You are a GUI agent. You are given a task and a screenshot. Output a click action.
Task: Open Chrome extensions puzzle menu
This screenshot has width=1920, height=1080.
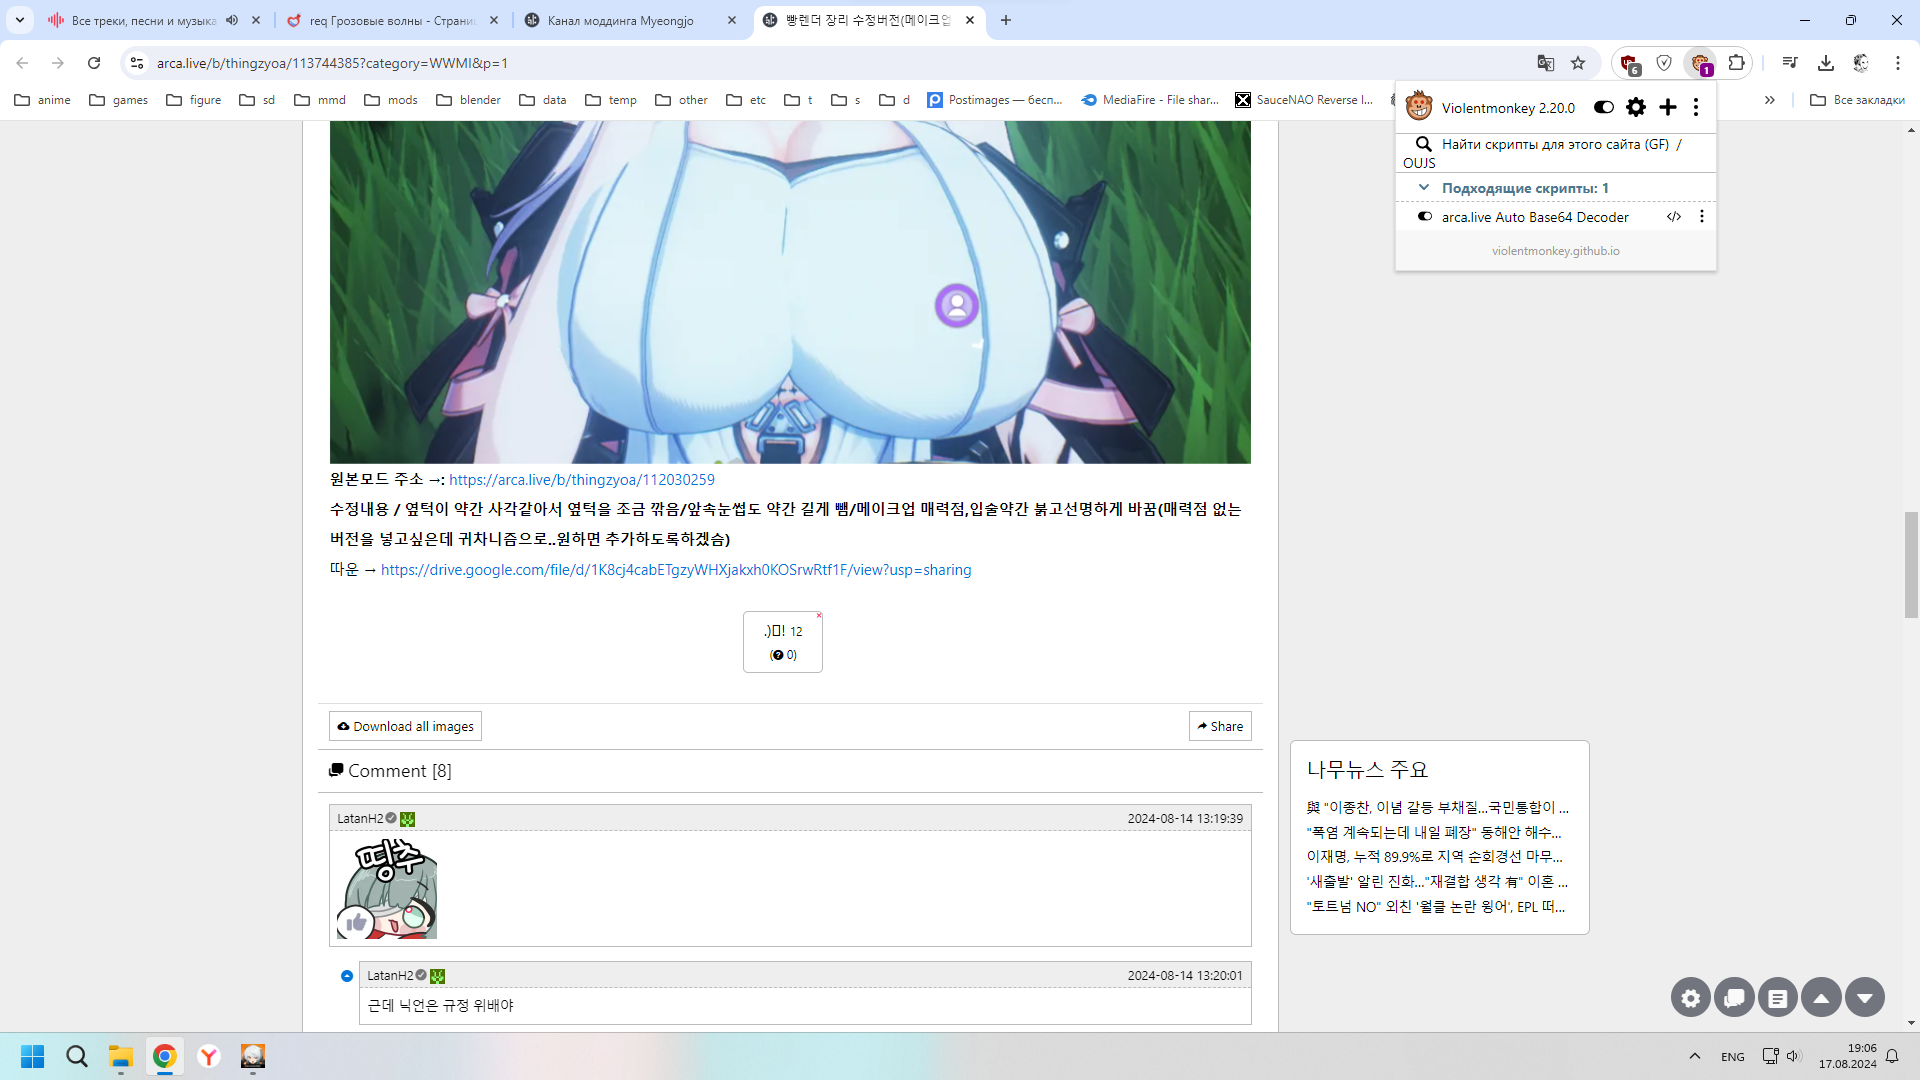click(x=1737, y=63)
